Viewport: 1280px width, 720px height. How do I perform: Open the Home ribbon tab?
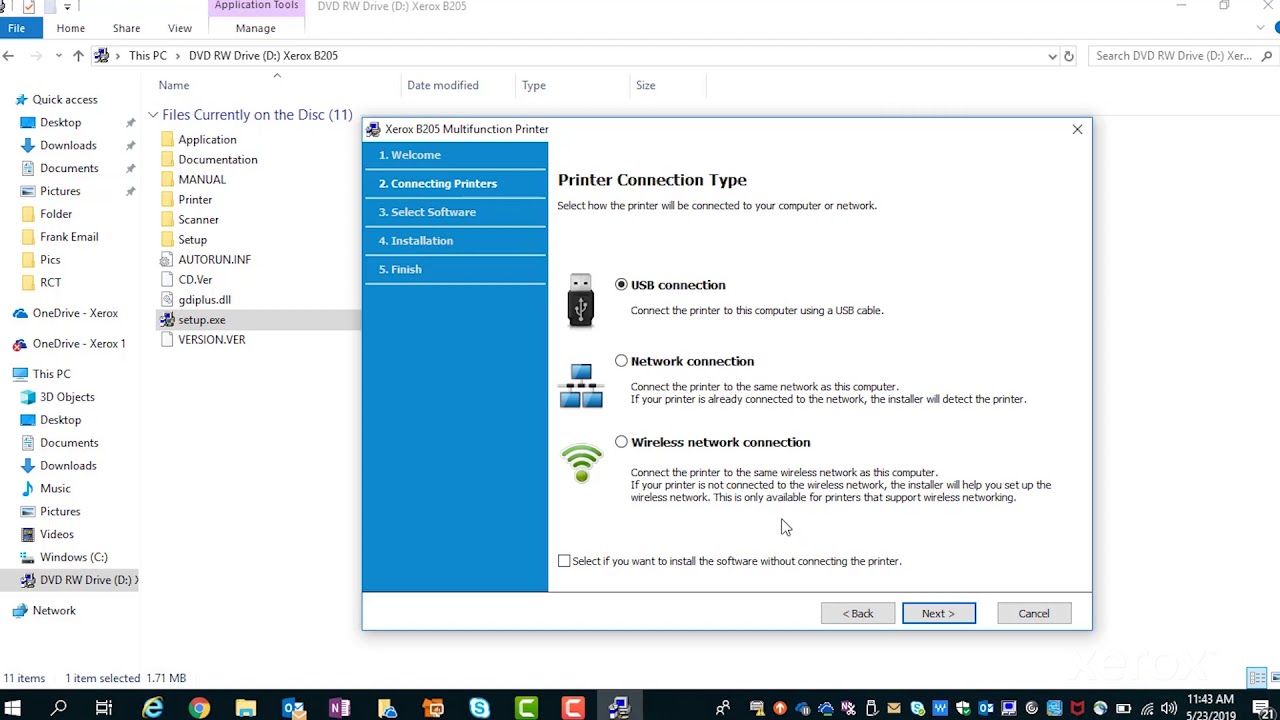pos(70,28)
